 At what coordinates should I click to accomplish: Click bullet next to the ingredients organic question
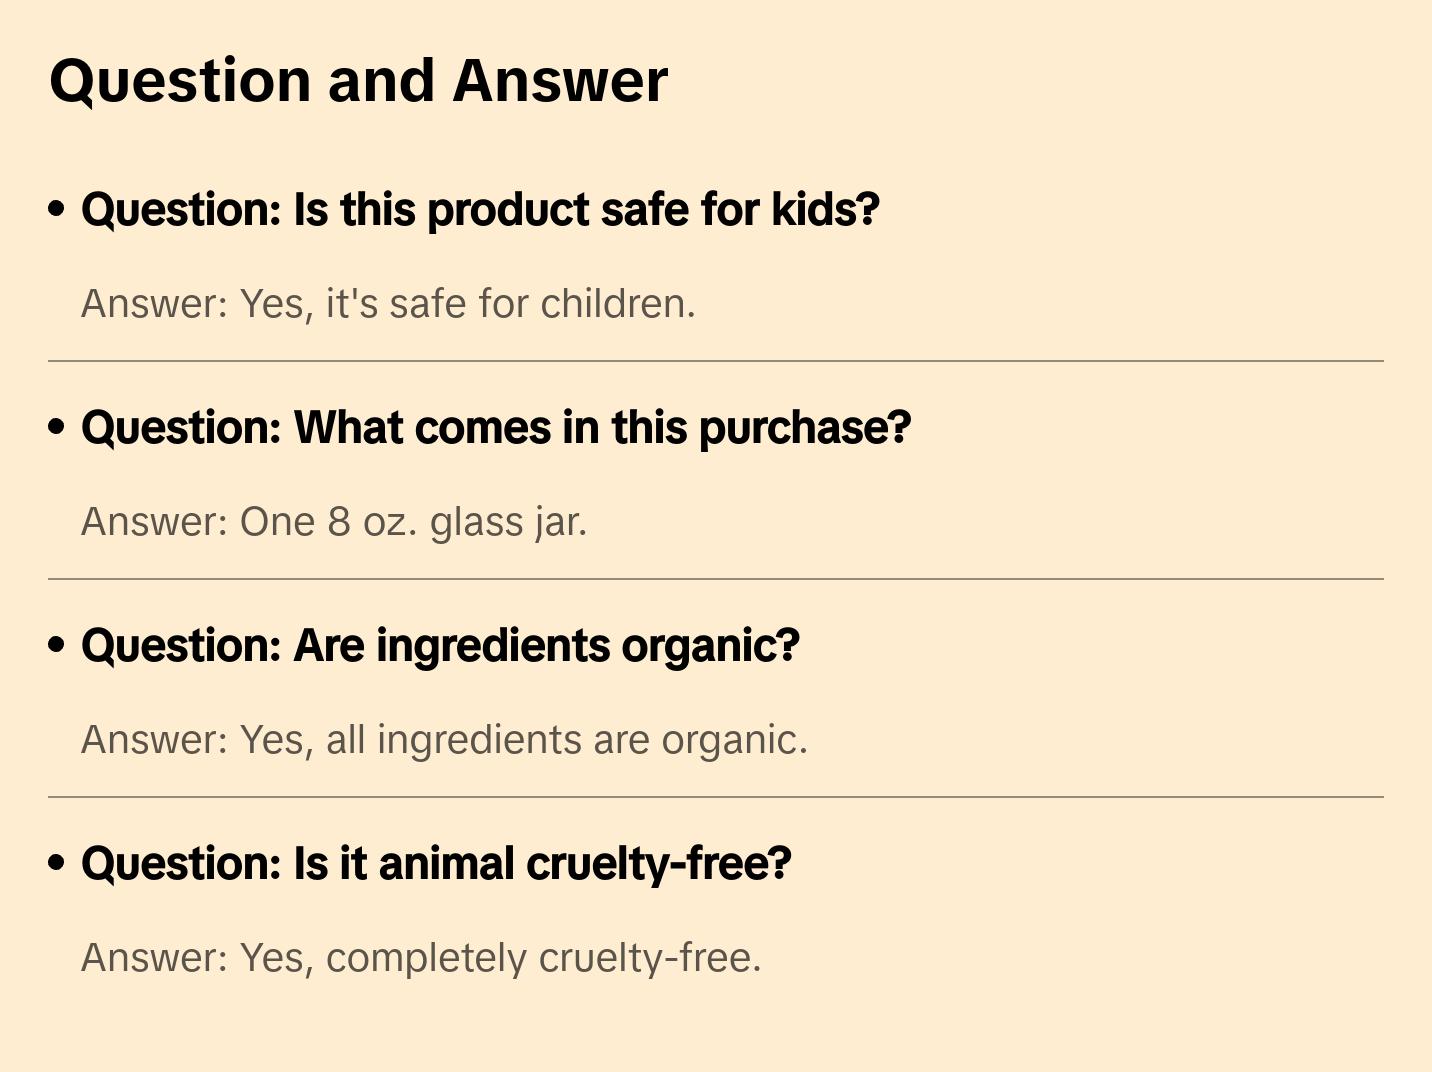57,645
